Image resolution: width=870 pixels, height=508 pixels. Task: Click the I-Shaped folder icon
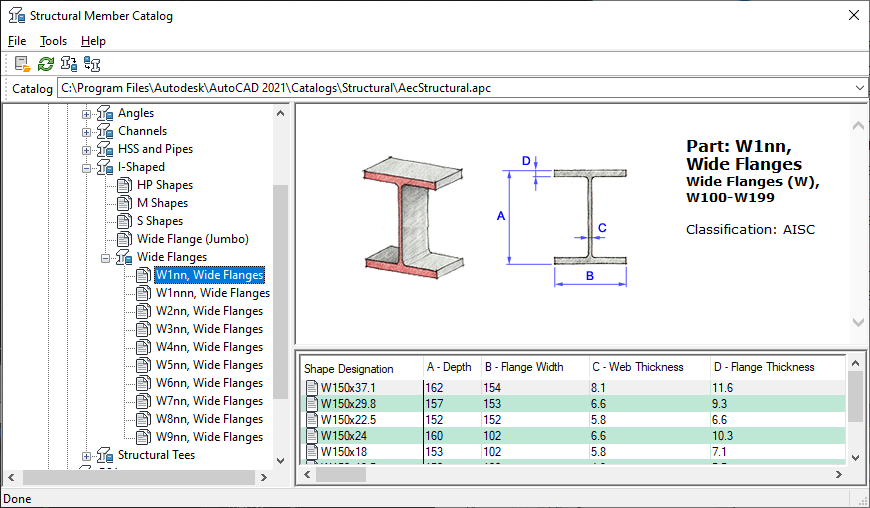point(105,167)
